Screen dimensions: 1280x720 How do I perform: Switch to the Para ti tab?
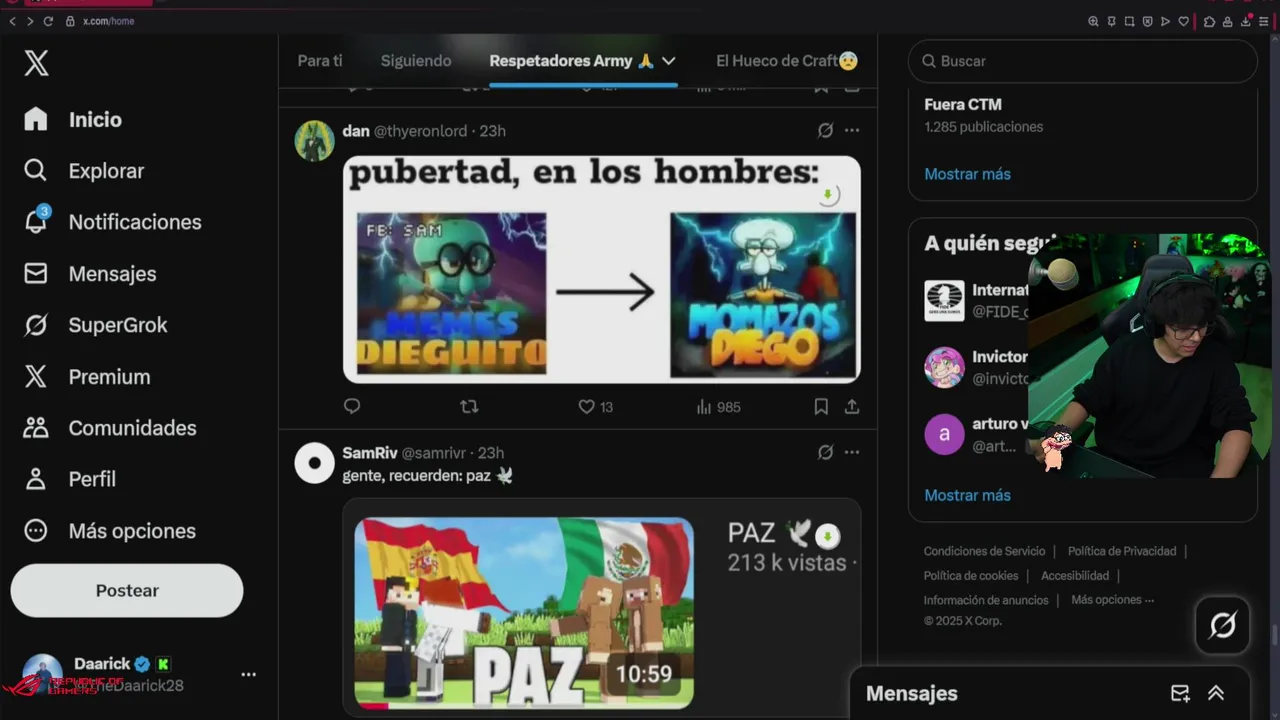320,61
